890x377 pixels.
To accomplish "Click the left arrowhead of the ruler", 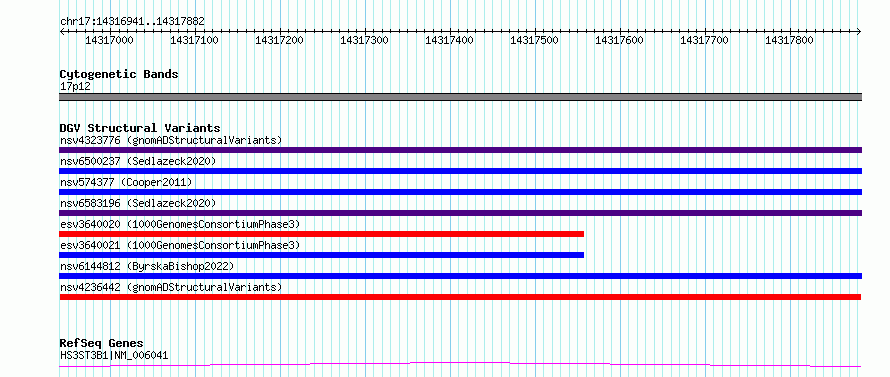I will pyautogui.click(x=62, y=31).
